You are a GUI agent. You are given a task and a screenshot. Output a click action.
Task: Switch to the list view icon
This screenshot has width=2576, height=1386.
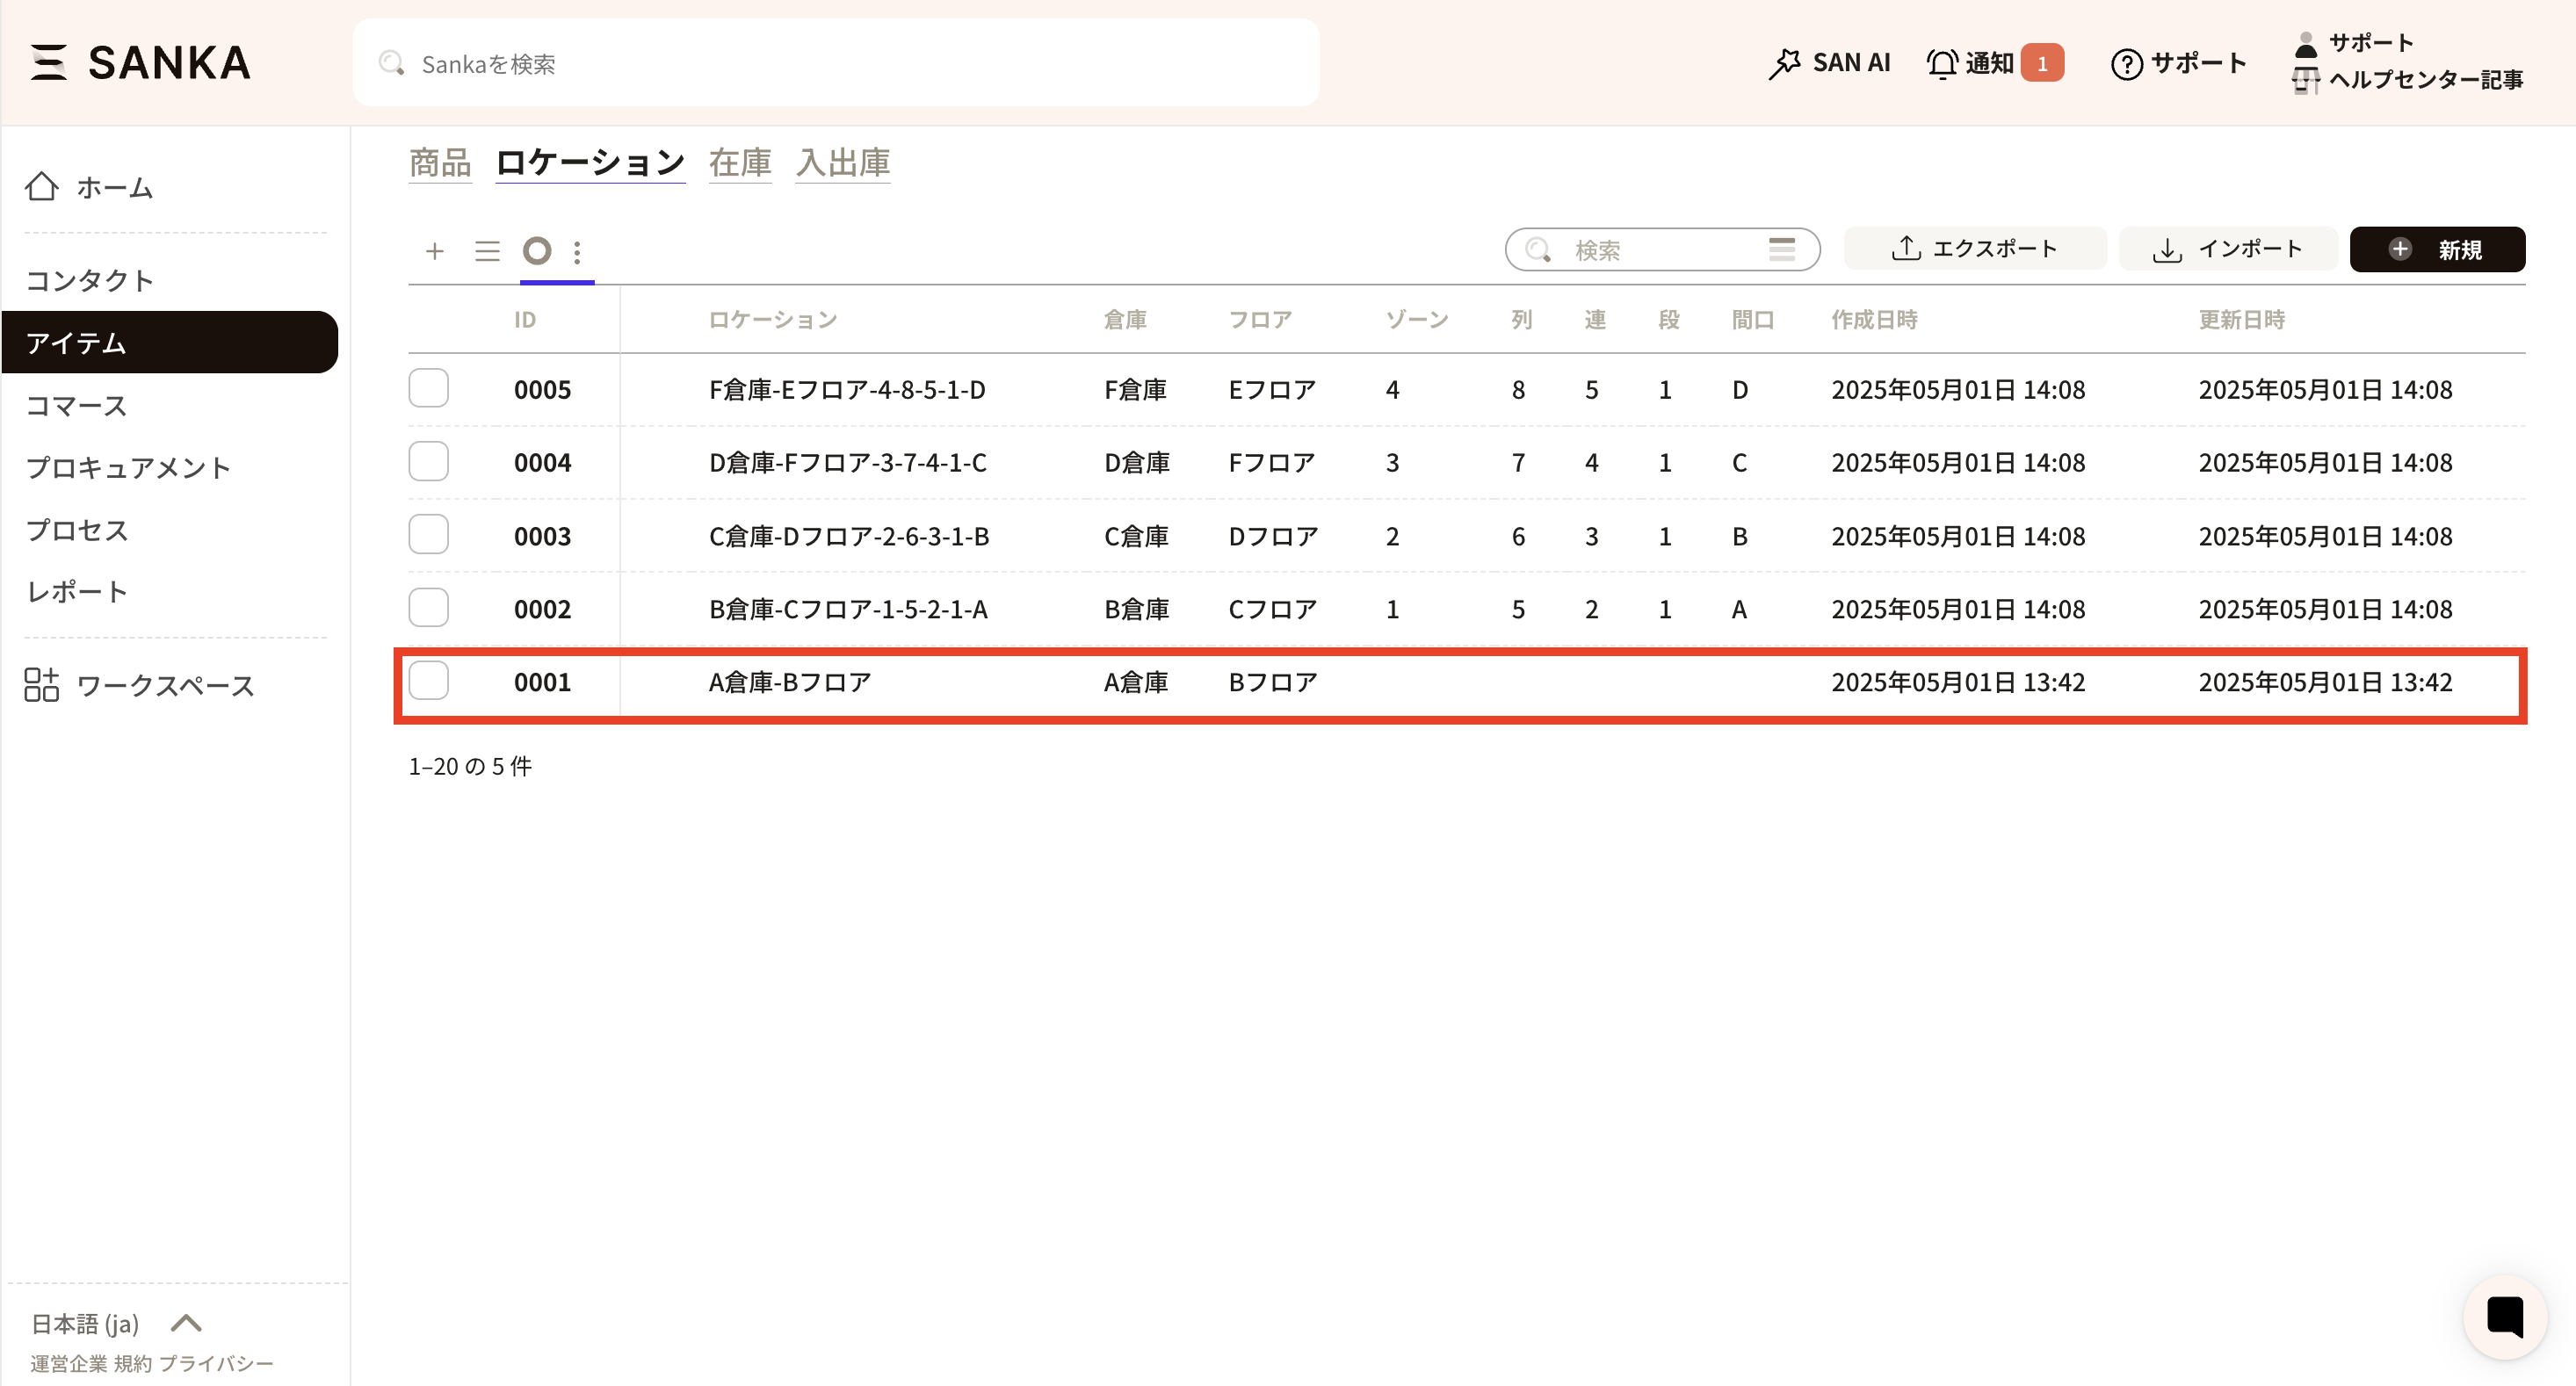(487, 251)
